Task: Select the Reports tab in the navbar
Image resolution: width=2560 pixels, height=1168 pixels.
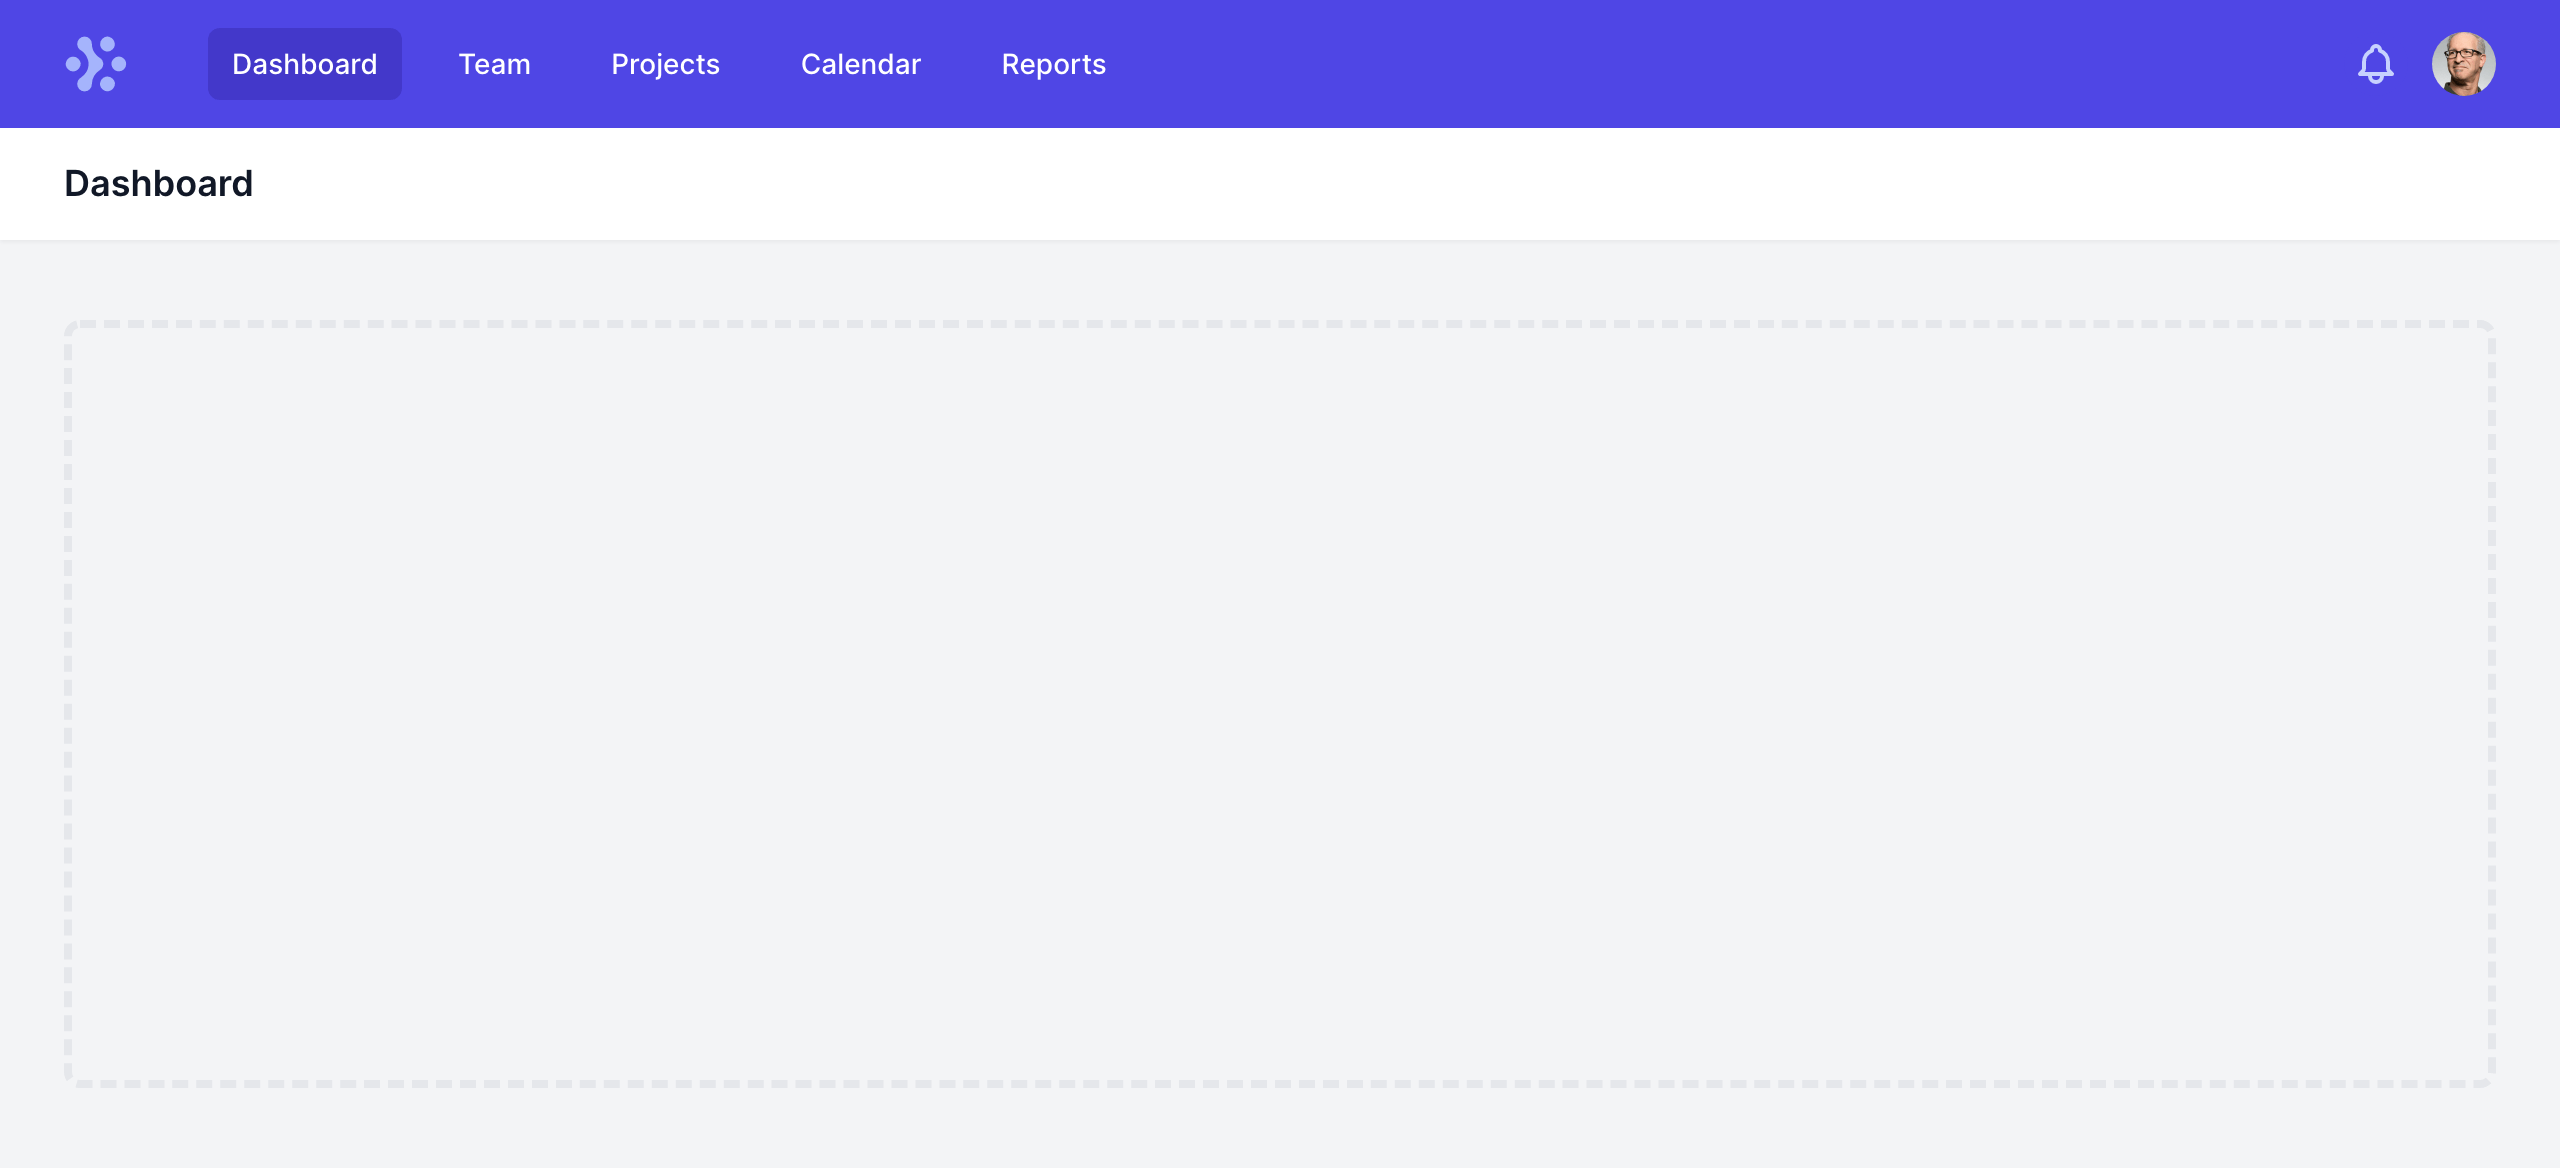Action: (1053, 64)
